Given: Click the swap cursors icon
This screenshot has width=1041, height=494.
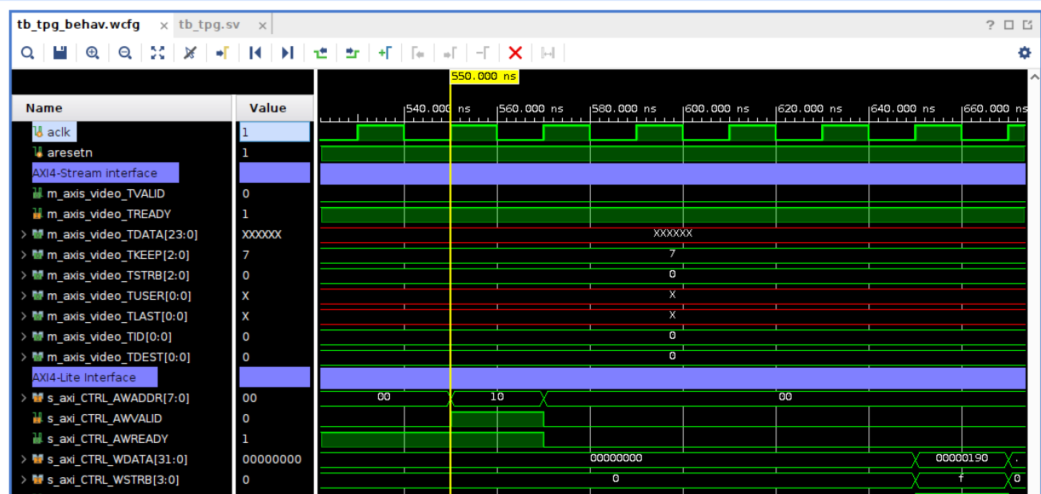Looking at the screenshot, I should 483,53.
